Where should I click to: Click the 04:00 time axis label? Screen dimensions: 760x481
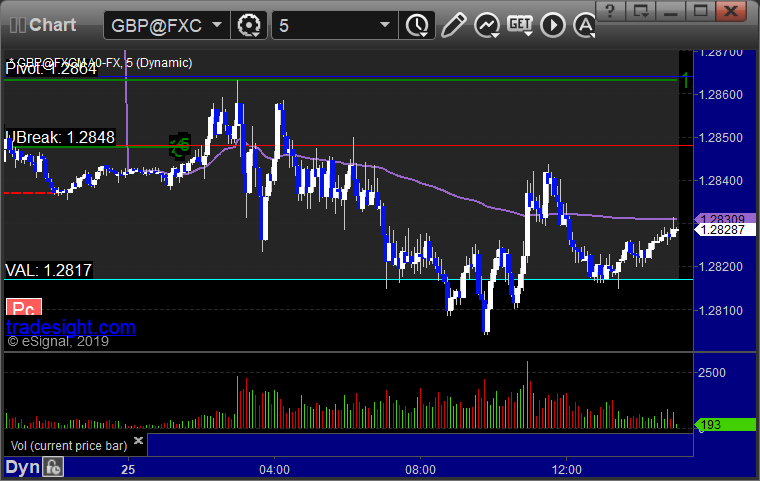point(274,470)
